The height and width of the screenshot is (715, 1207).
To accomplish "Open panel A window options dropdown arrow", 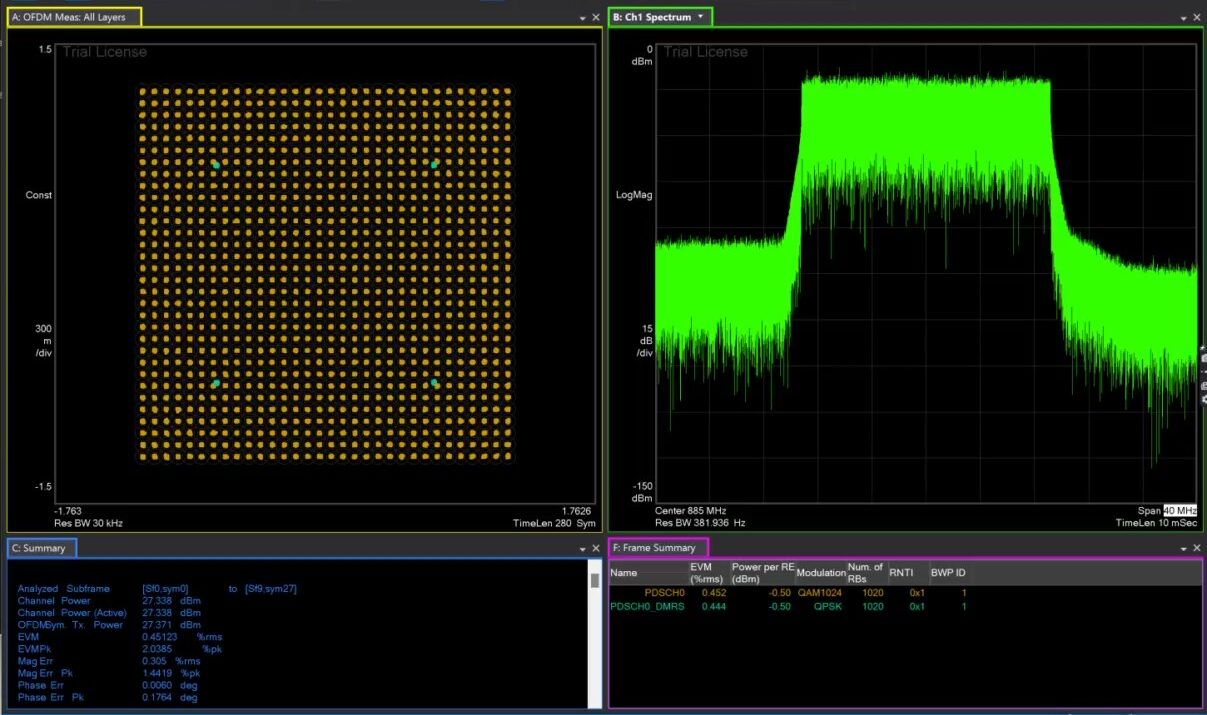I will click(583, 18).
